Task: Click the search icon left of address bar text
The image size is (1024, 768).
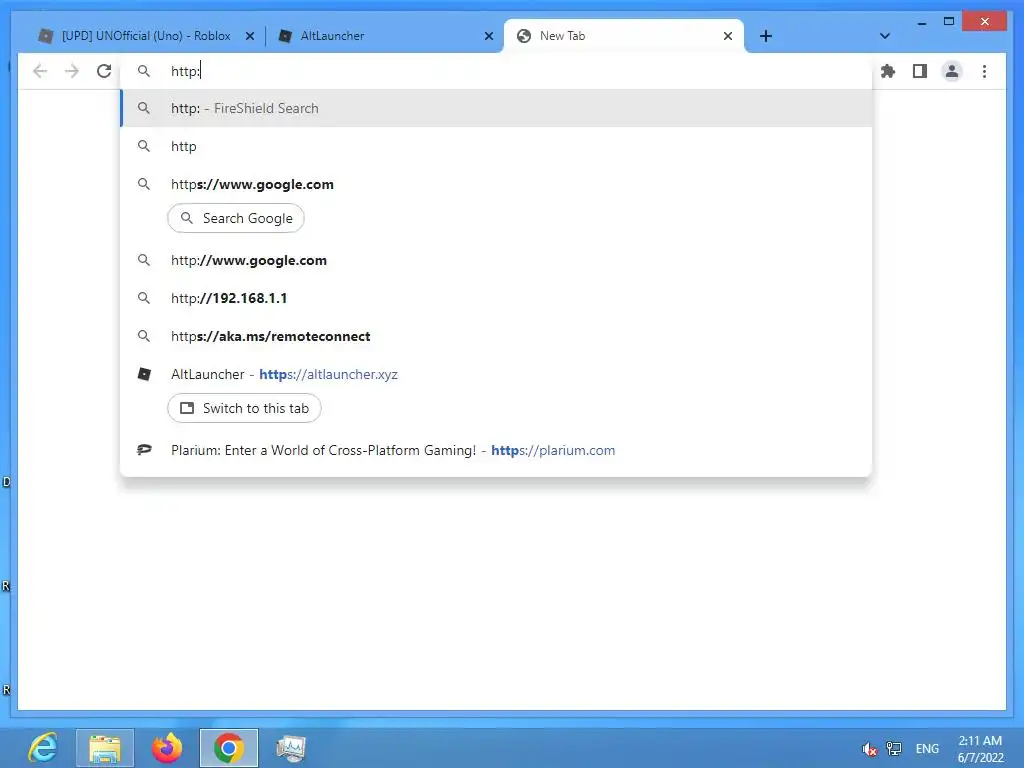Action: (x=144, y=71)
